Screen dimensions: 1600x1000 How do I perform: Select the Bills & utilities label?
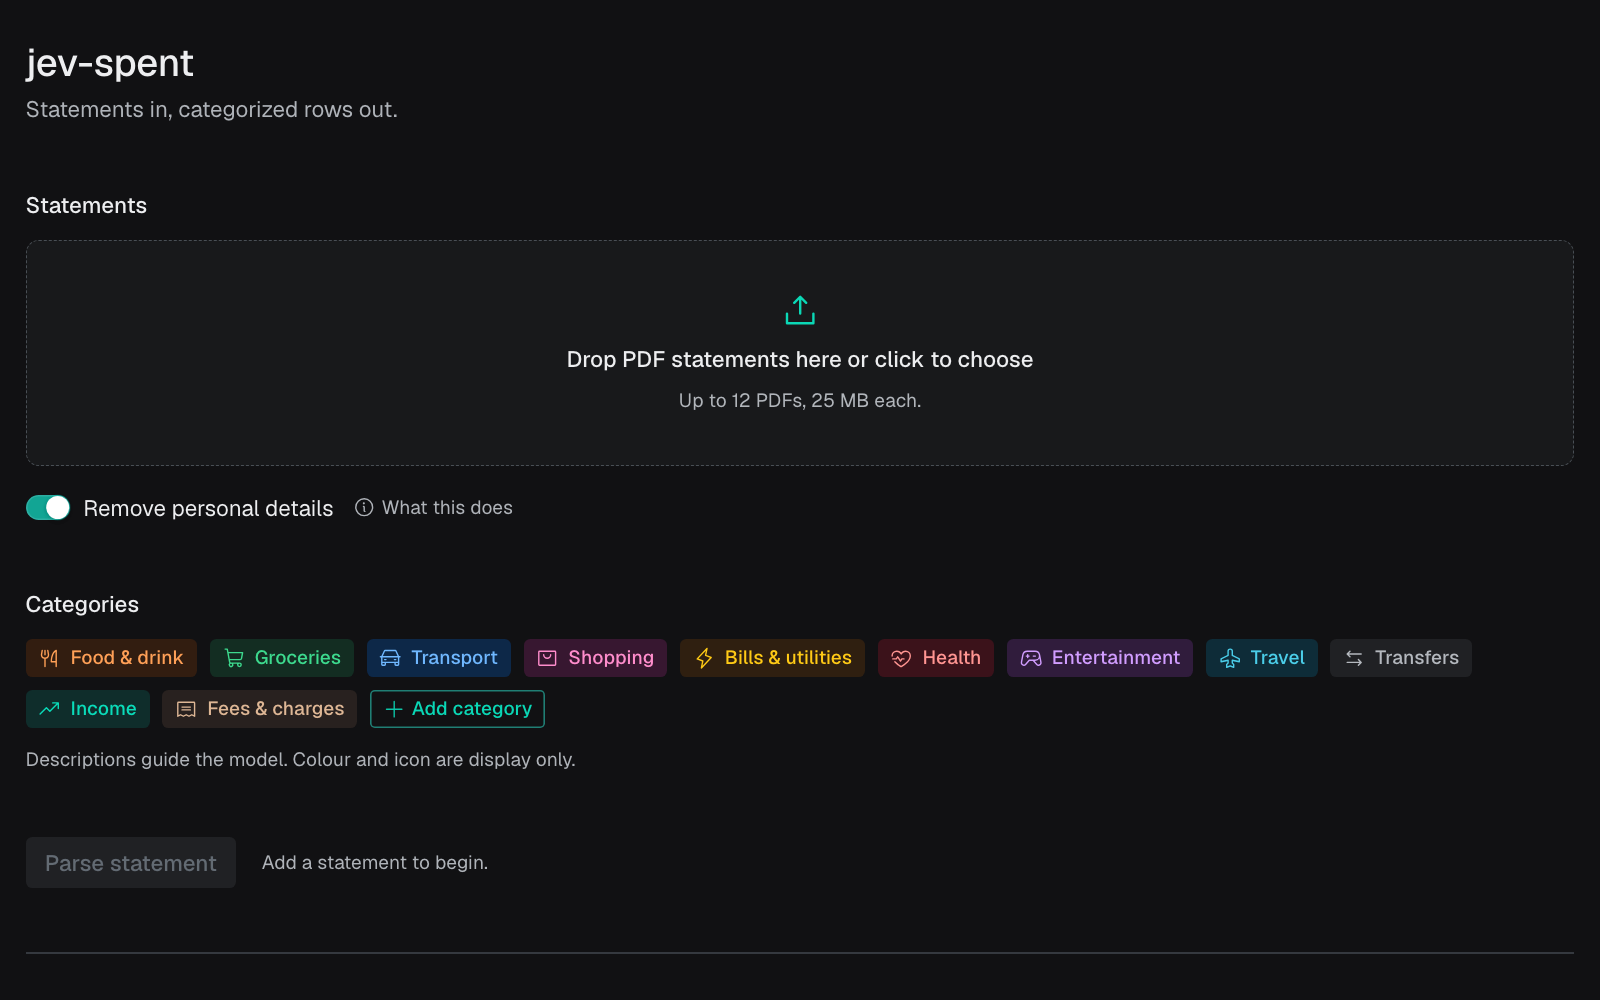[x=788, y=658]
